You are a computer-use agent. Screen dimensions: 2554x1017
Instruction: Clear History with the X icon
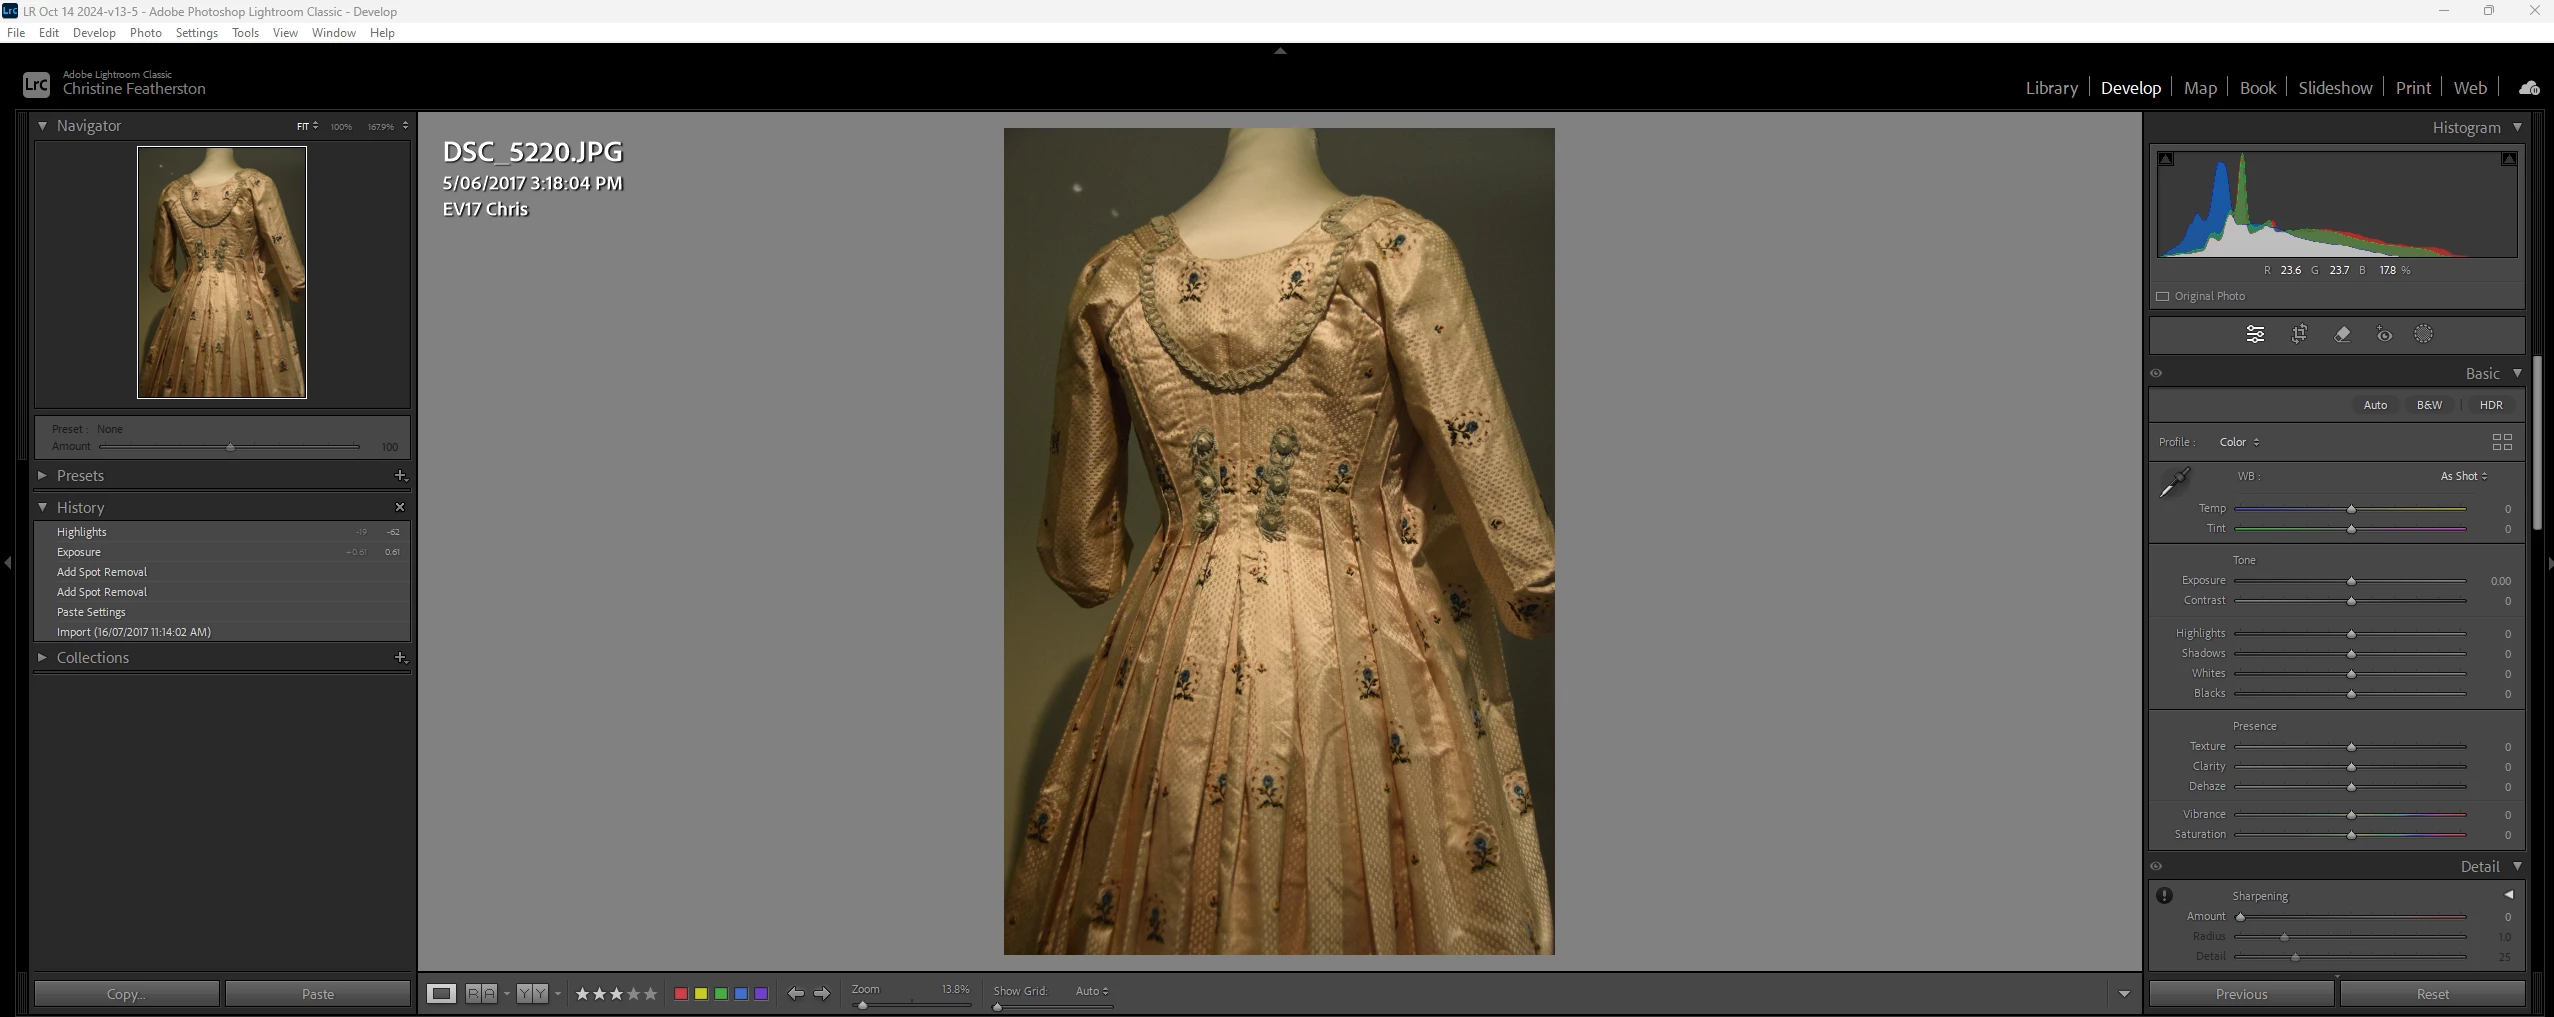click(400, 507)
